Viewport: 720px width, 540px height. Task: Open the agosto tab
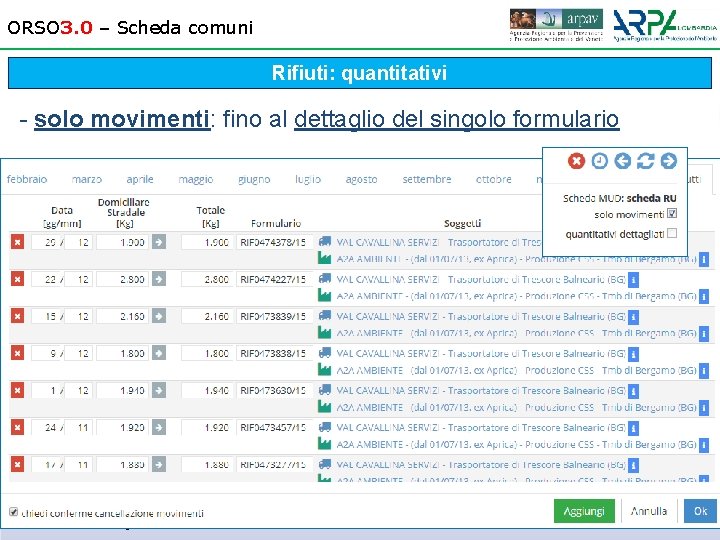[361, 179]
